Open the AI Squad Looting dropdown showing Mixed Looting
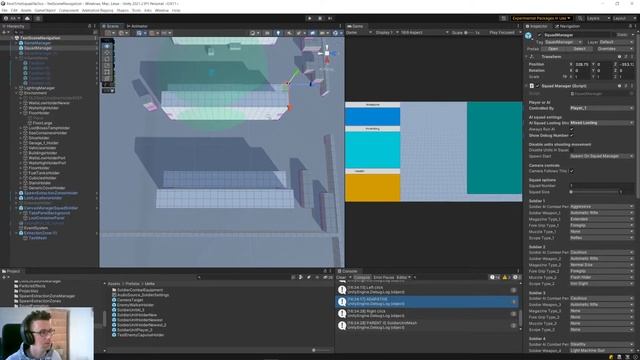Viewport: 640px width, 360px height. [x=602, y=123]
